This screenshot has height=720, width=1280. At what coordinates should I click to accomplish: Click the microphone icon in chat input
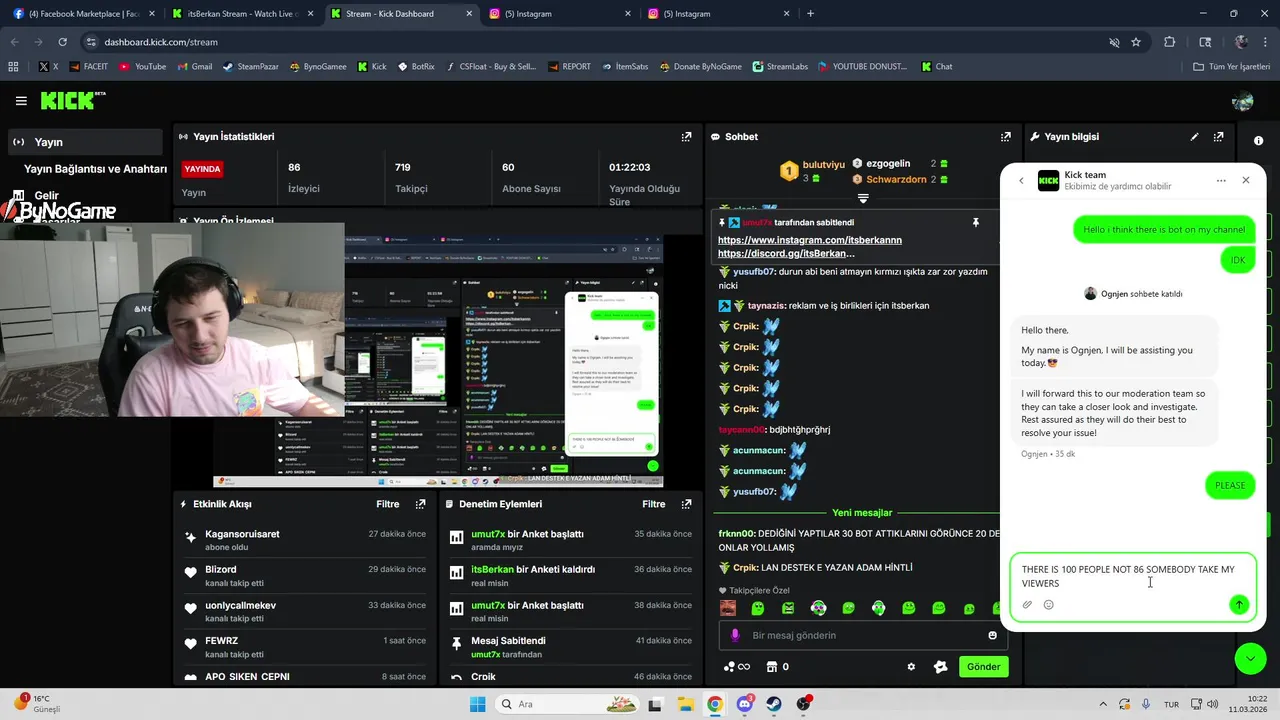point(735,635)
